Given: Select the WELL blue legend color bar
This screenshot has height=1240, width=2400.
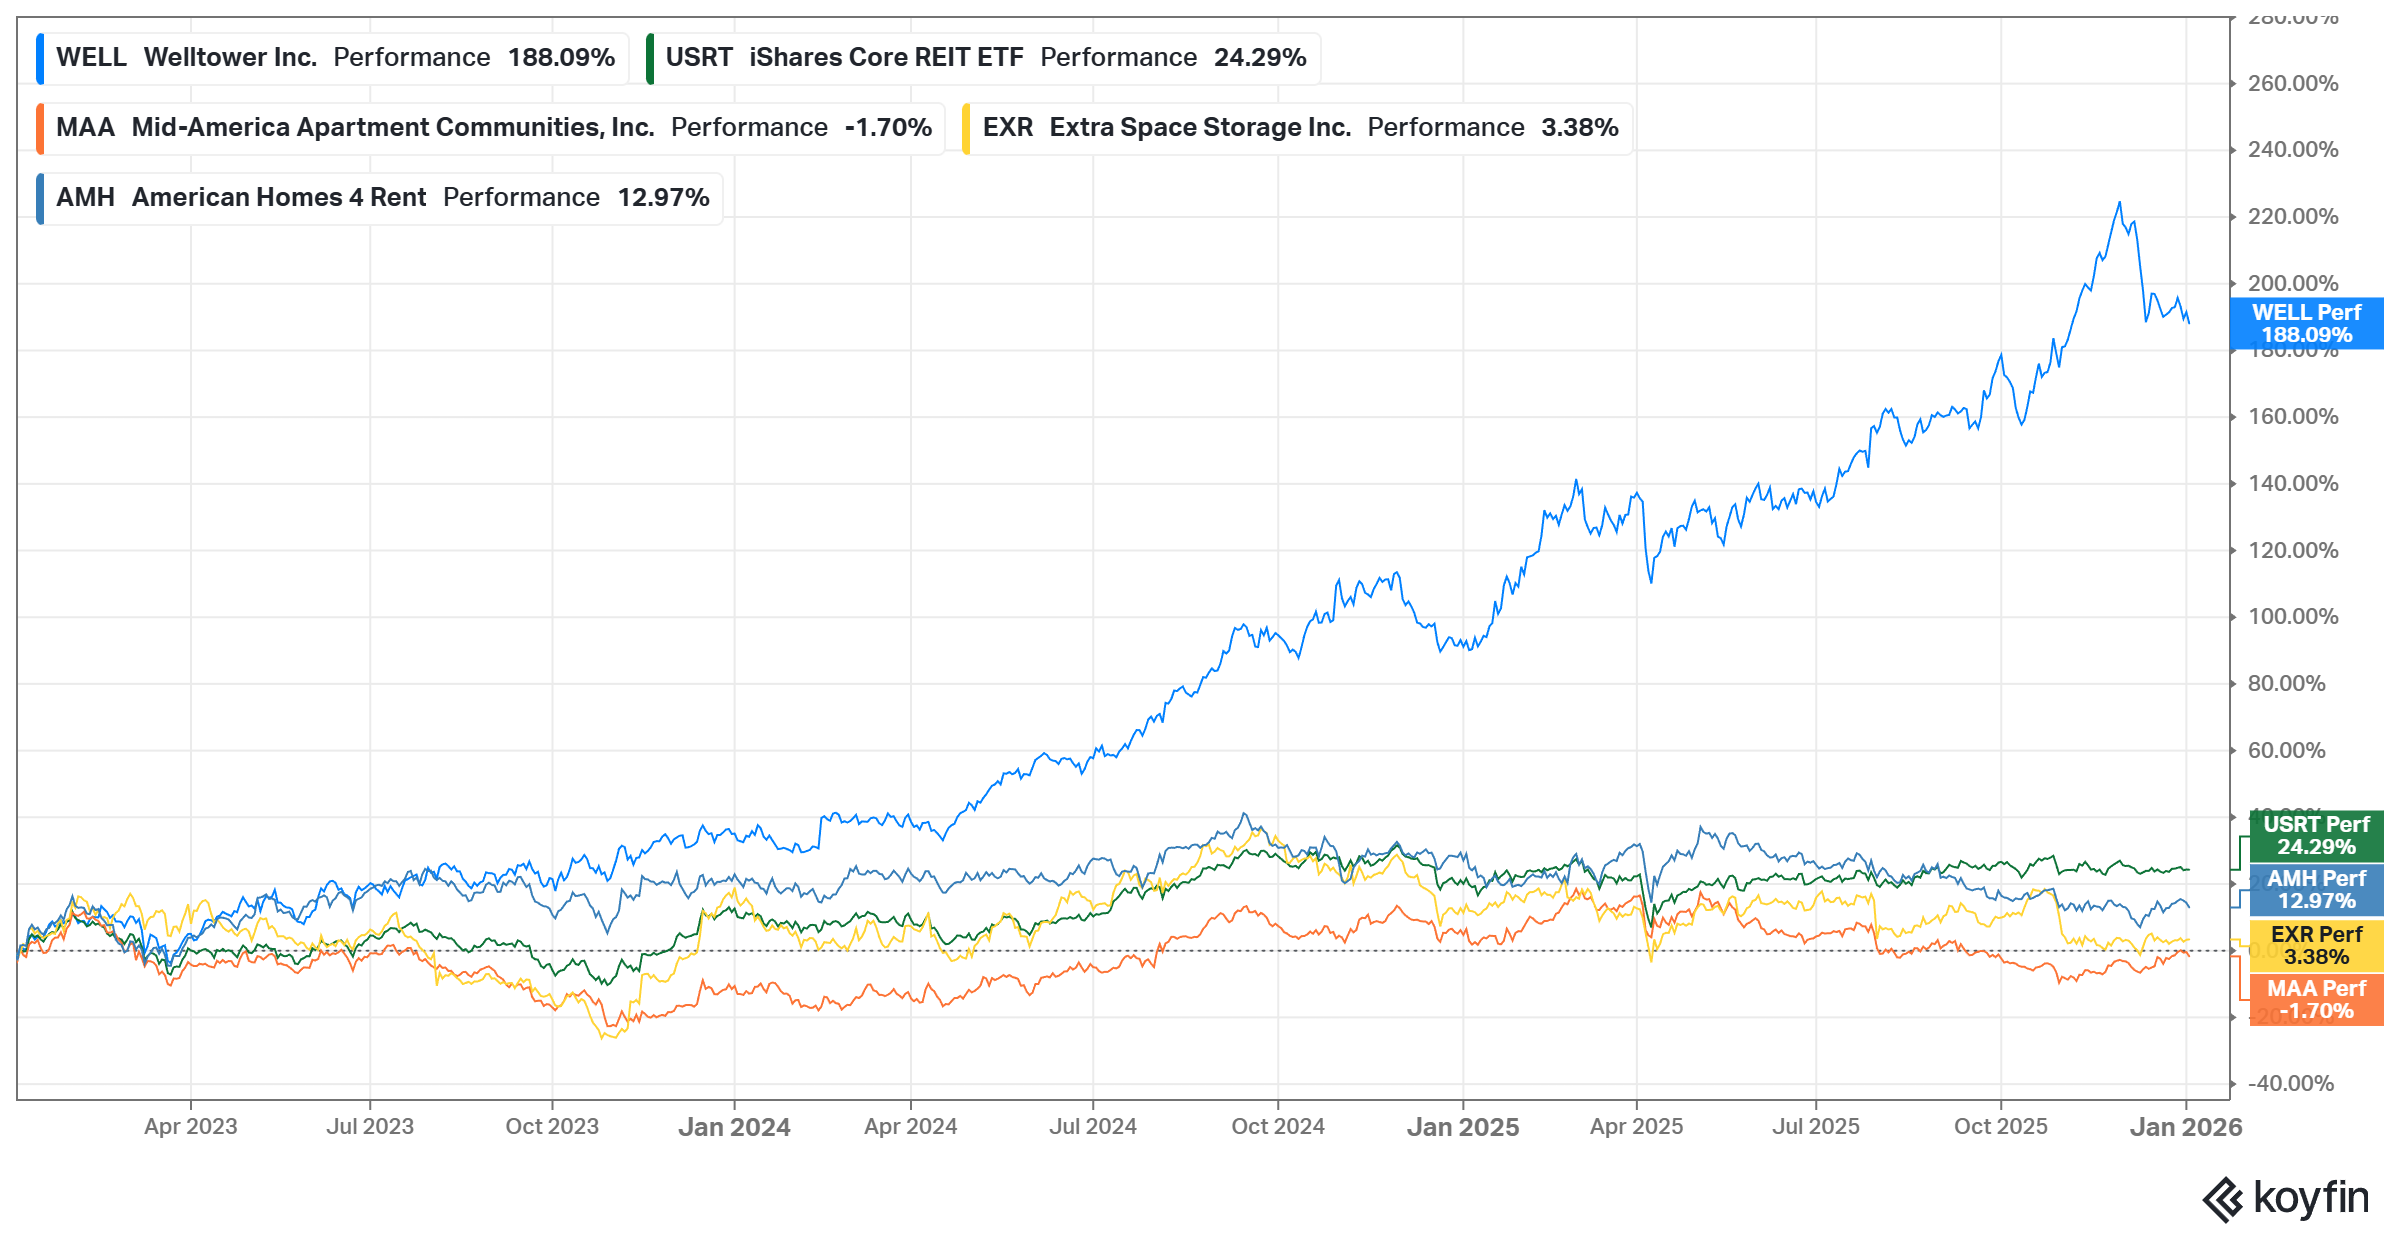Looking at the screenshot, I should pos(40,57).
